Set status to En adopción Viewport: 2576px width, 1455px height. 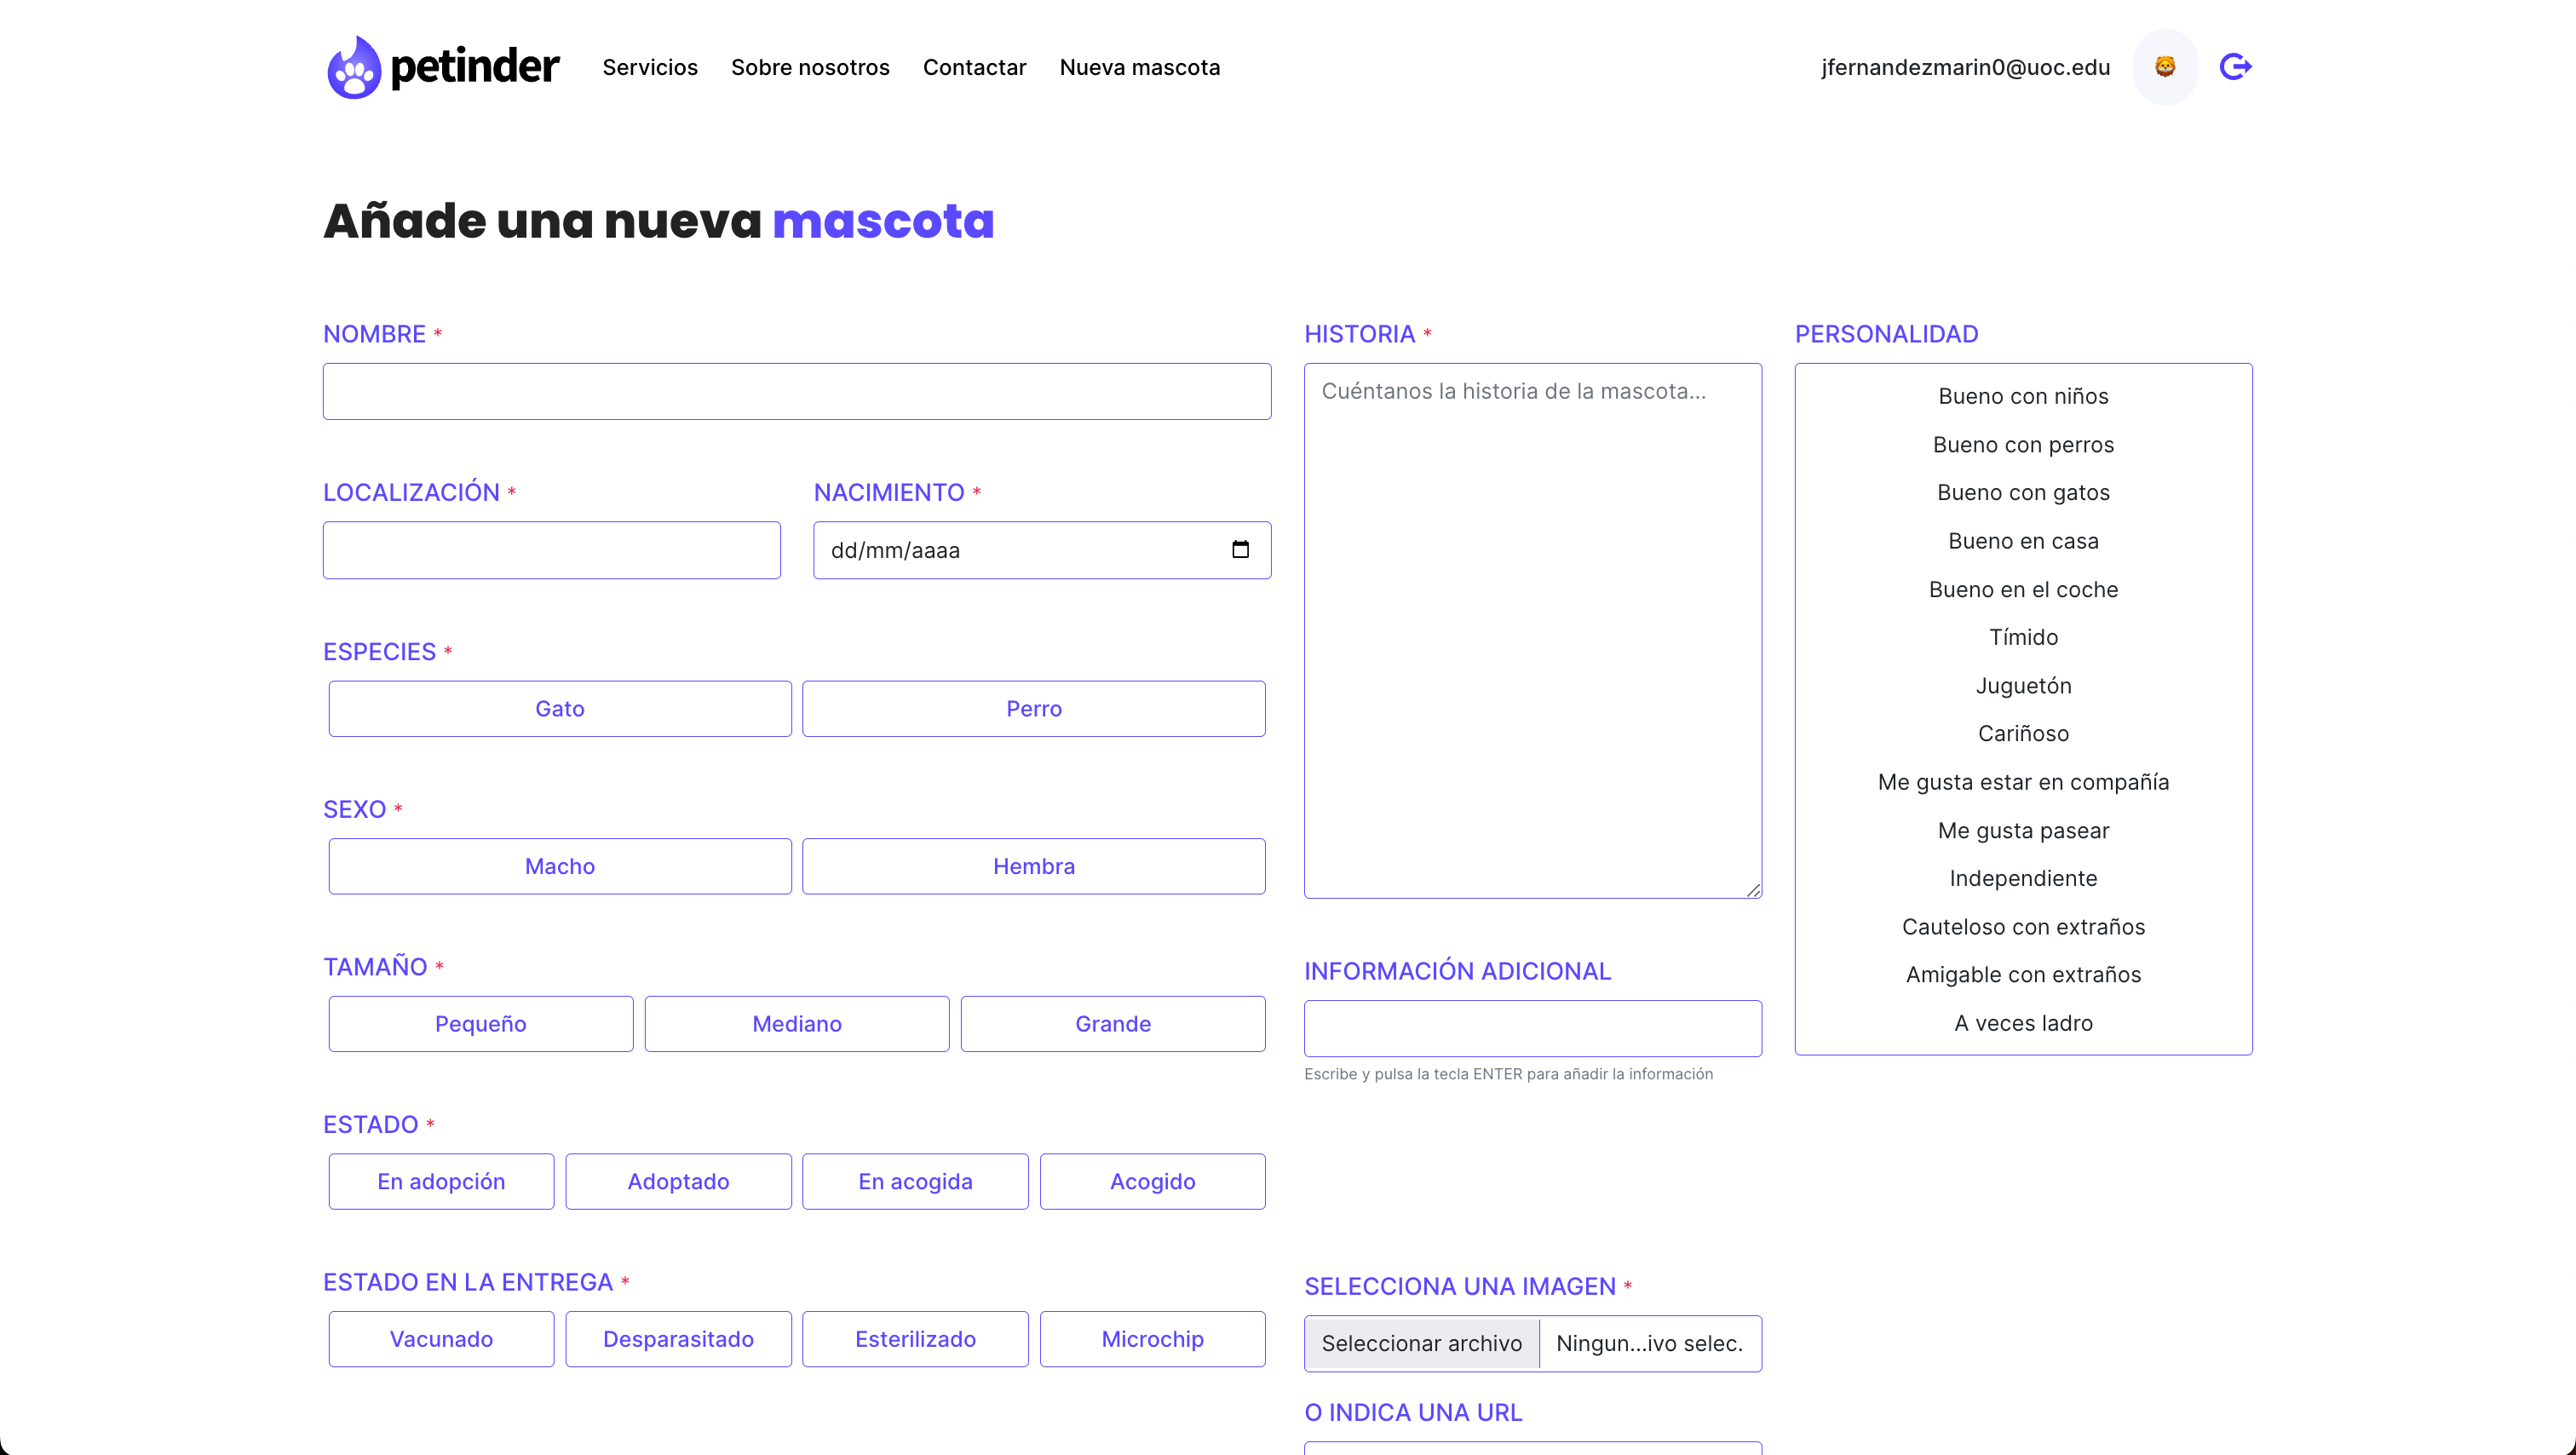[441, 1181]
